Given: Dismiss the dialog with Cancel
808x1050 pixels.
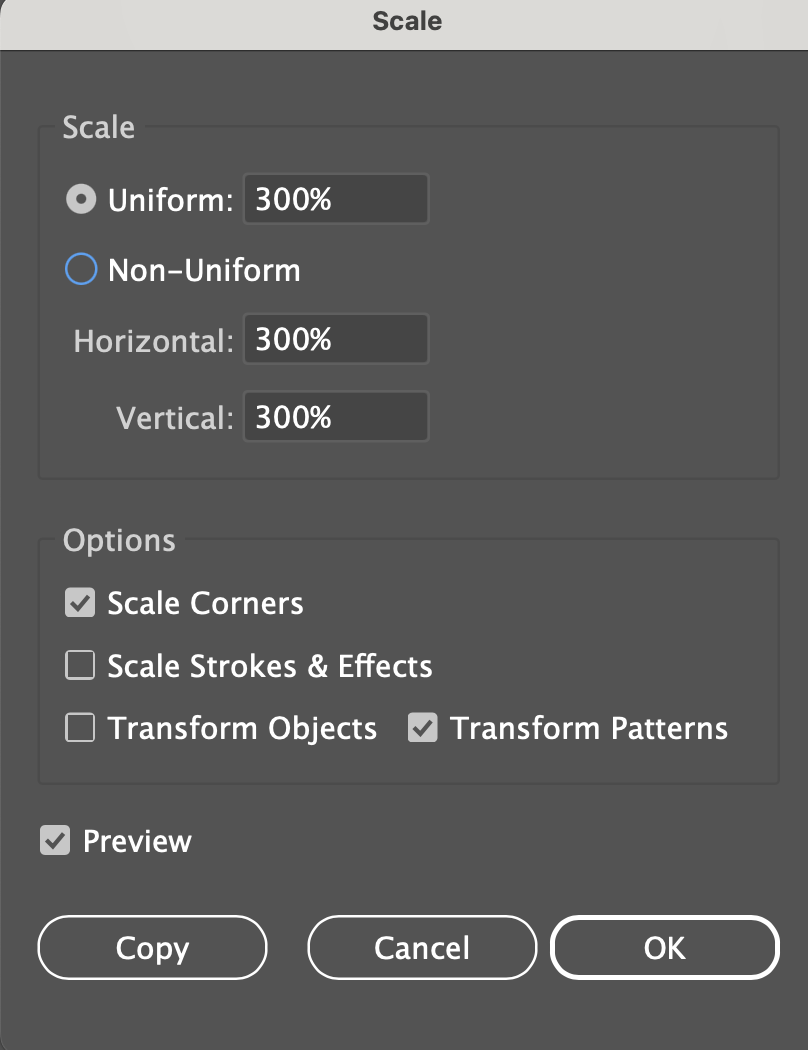Looking at the screenshot, I should tap(421, 947).
